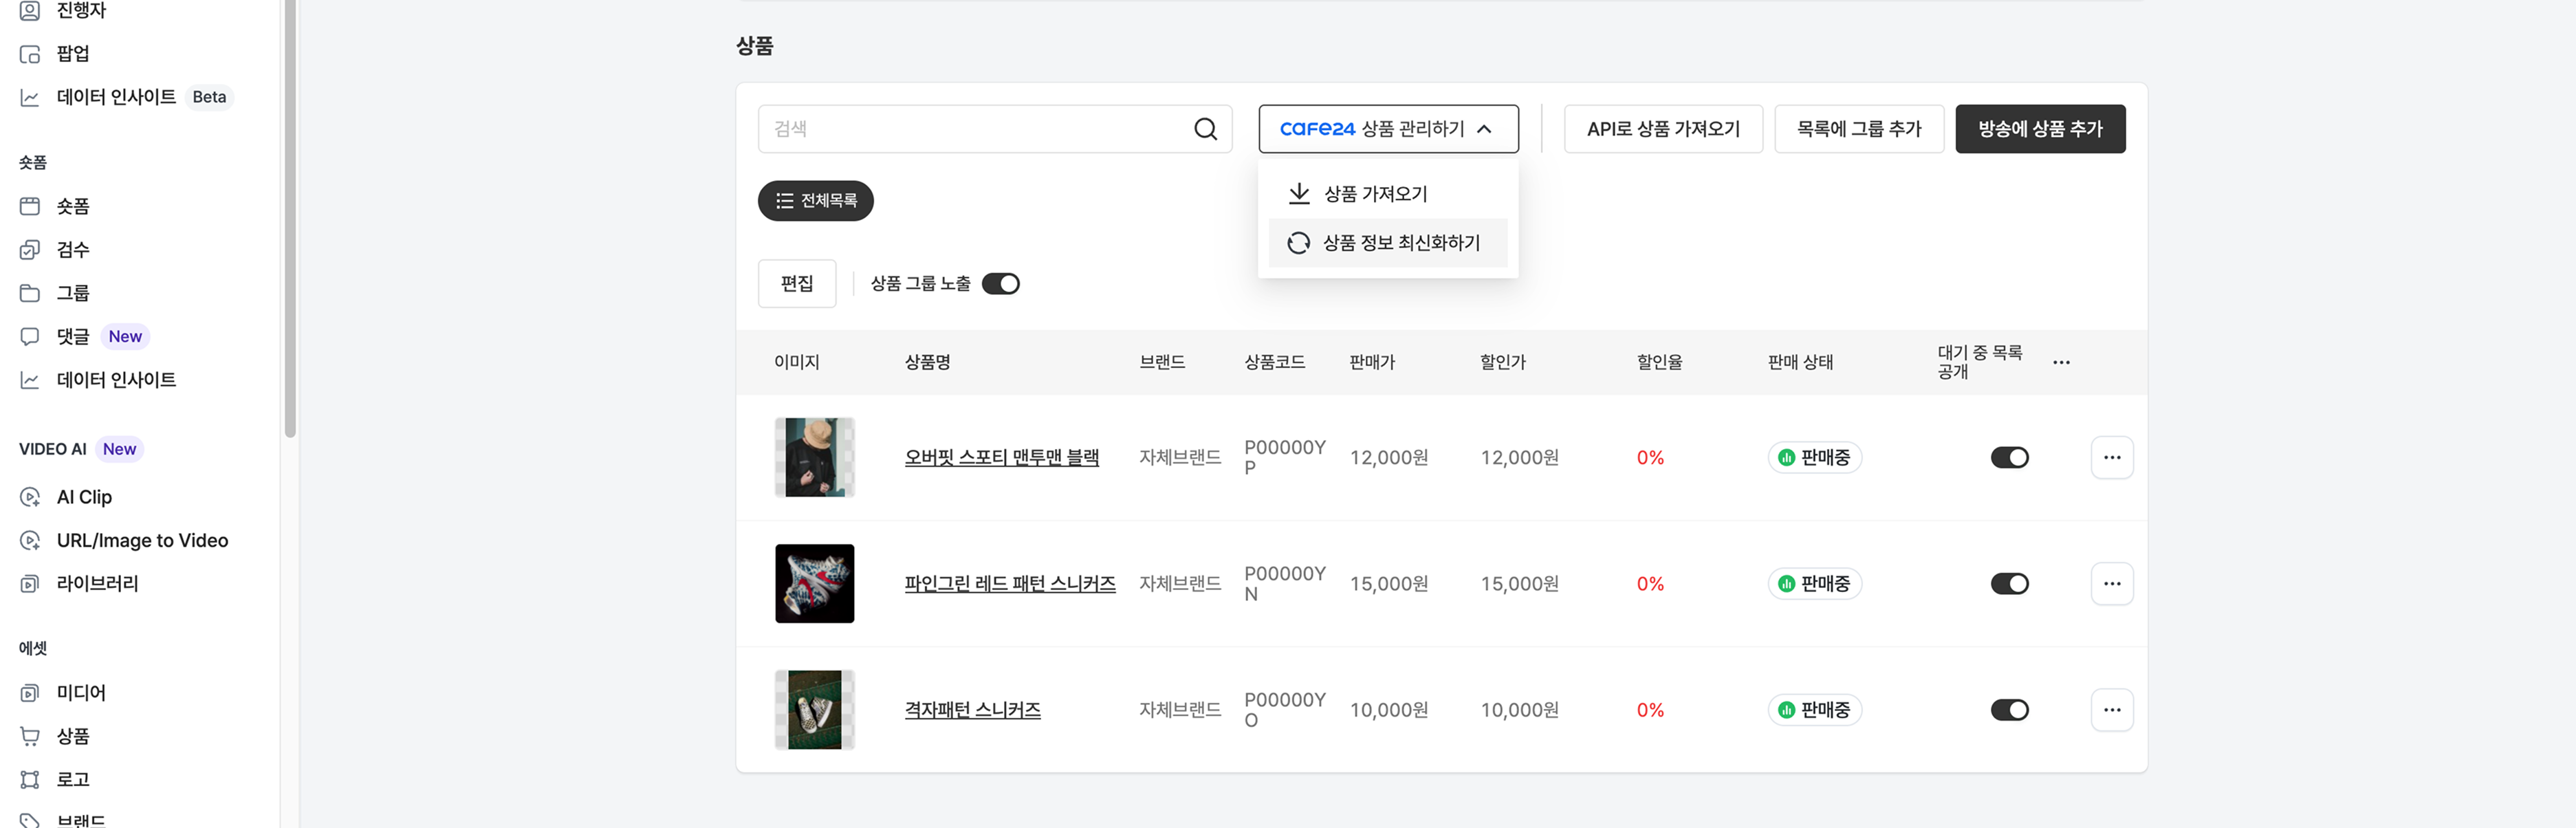2576x828 pixels.
Task: Focus the 검색 input field
Action: pos(994,129)
